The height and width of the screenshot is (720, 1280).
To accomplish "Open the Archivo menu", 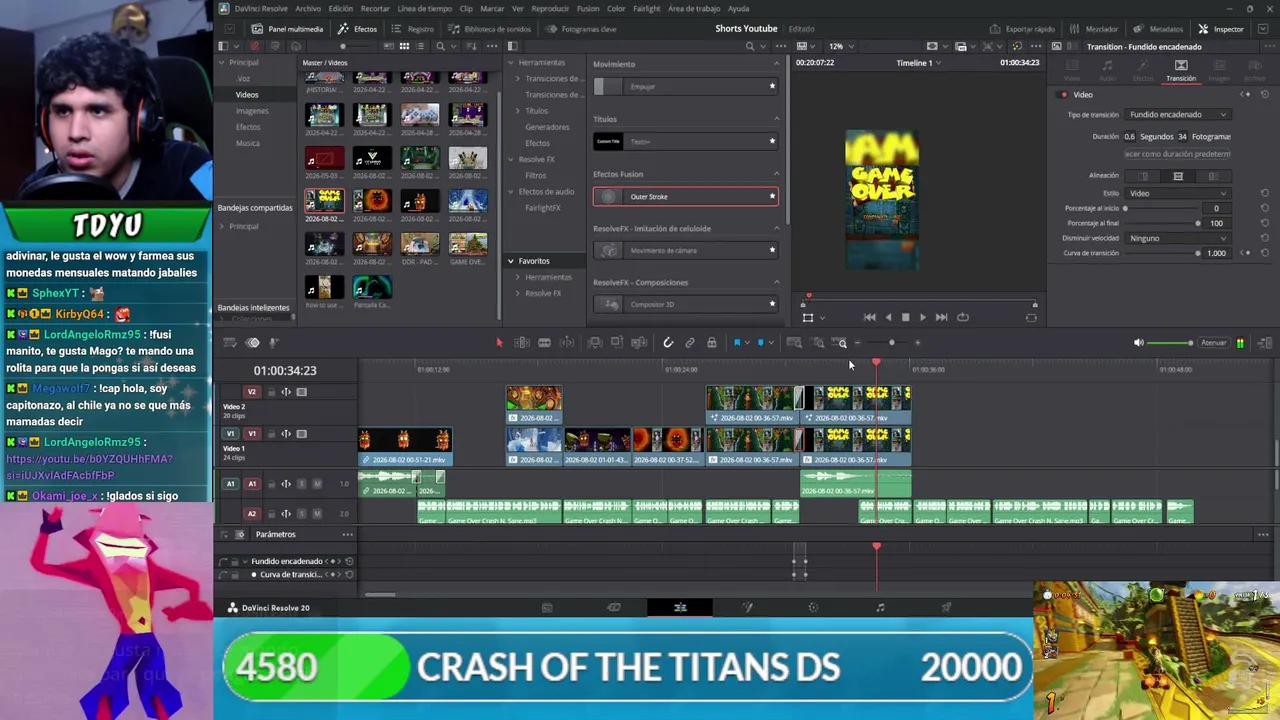I will pos(308,9).
